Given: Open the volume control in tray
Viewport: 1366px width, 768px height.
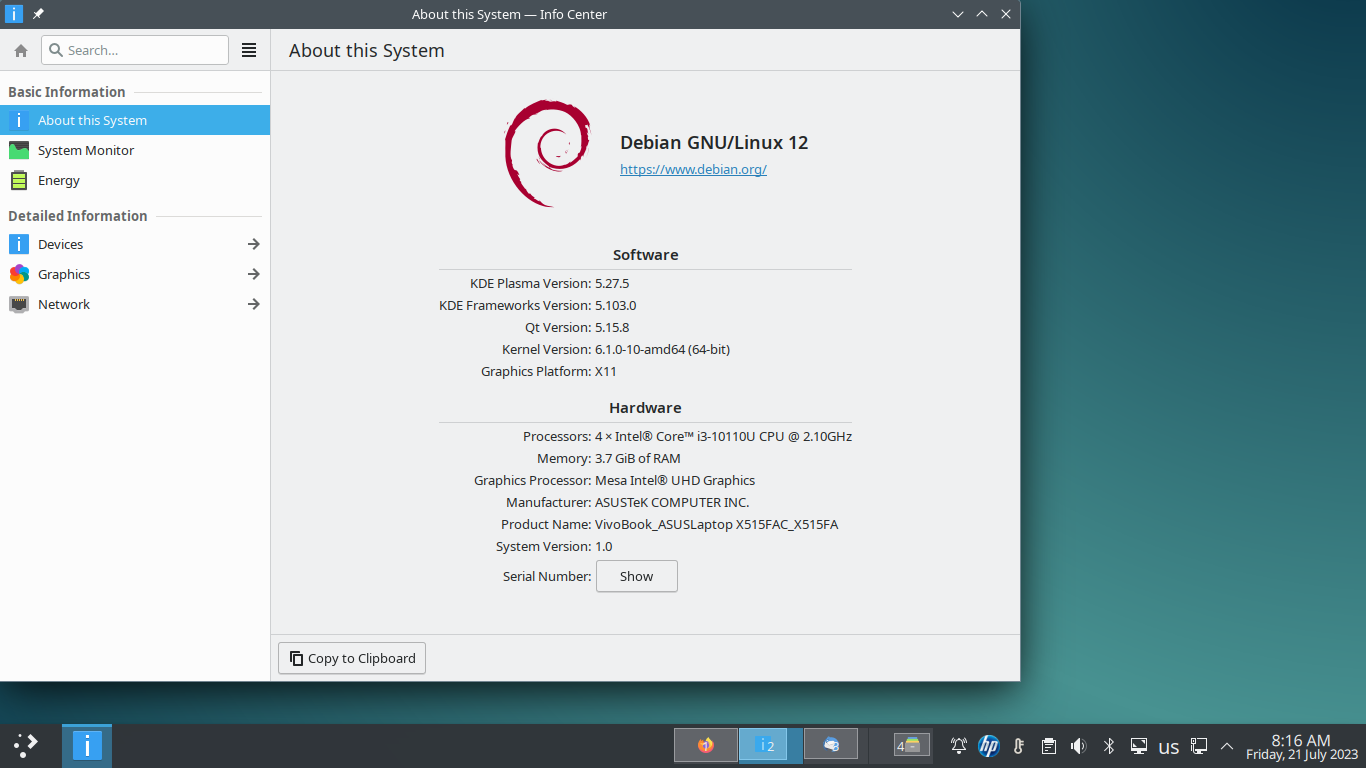Looking at the screenshot, I should [x=1078, y=746].
